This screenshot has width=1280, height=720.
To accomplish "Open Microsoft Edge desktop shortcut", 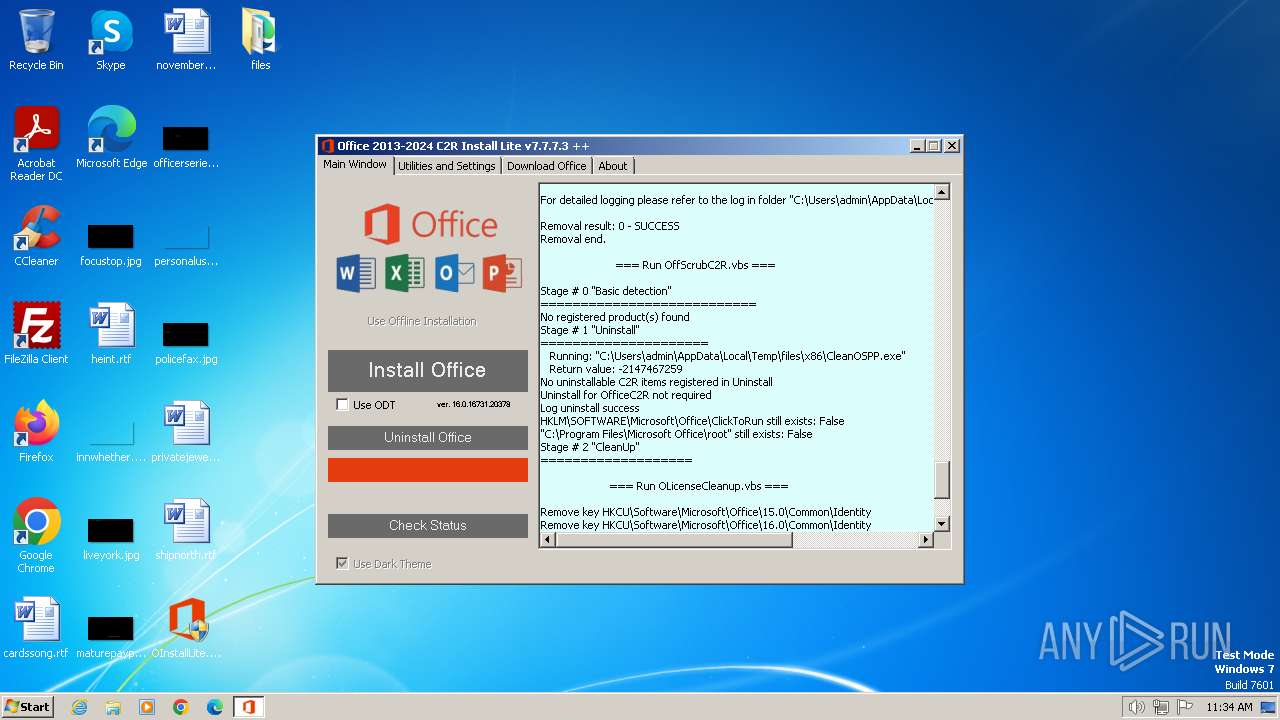I will pos(111,138).
